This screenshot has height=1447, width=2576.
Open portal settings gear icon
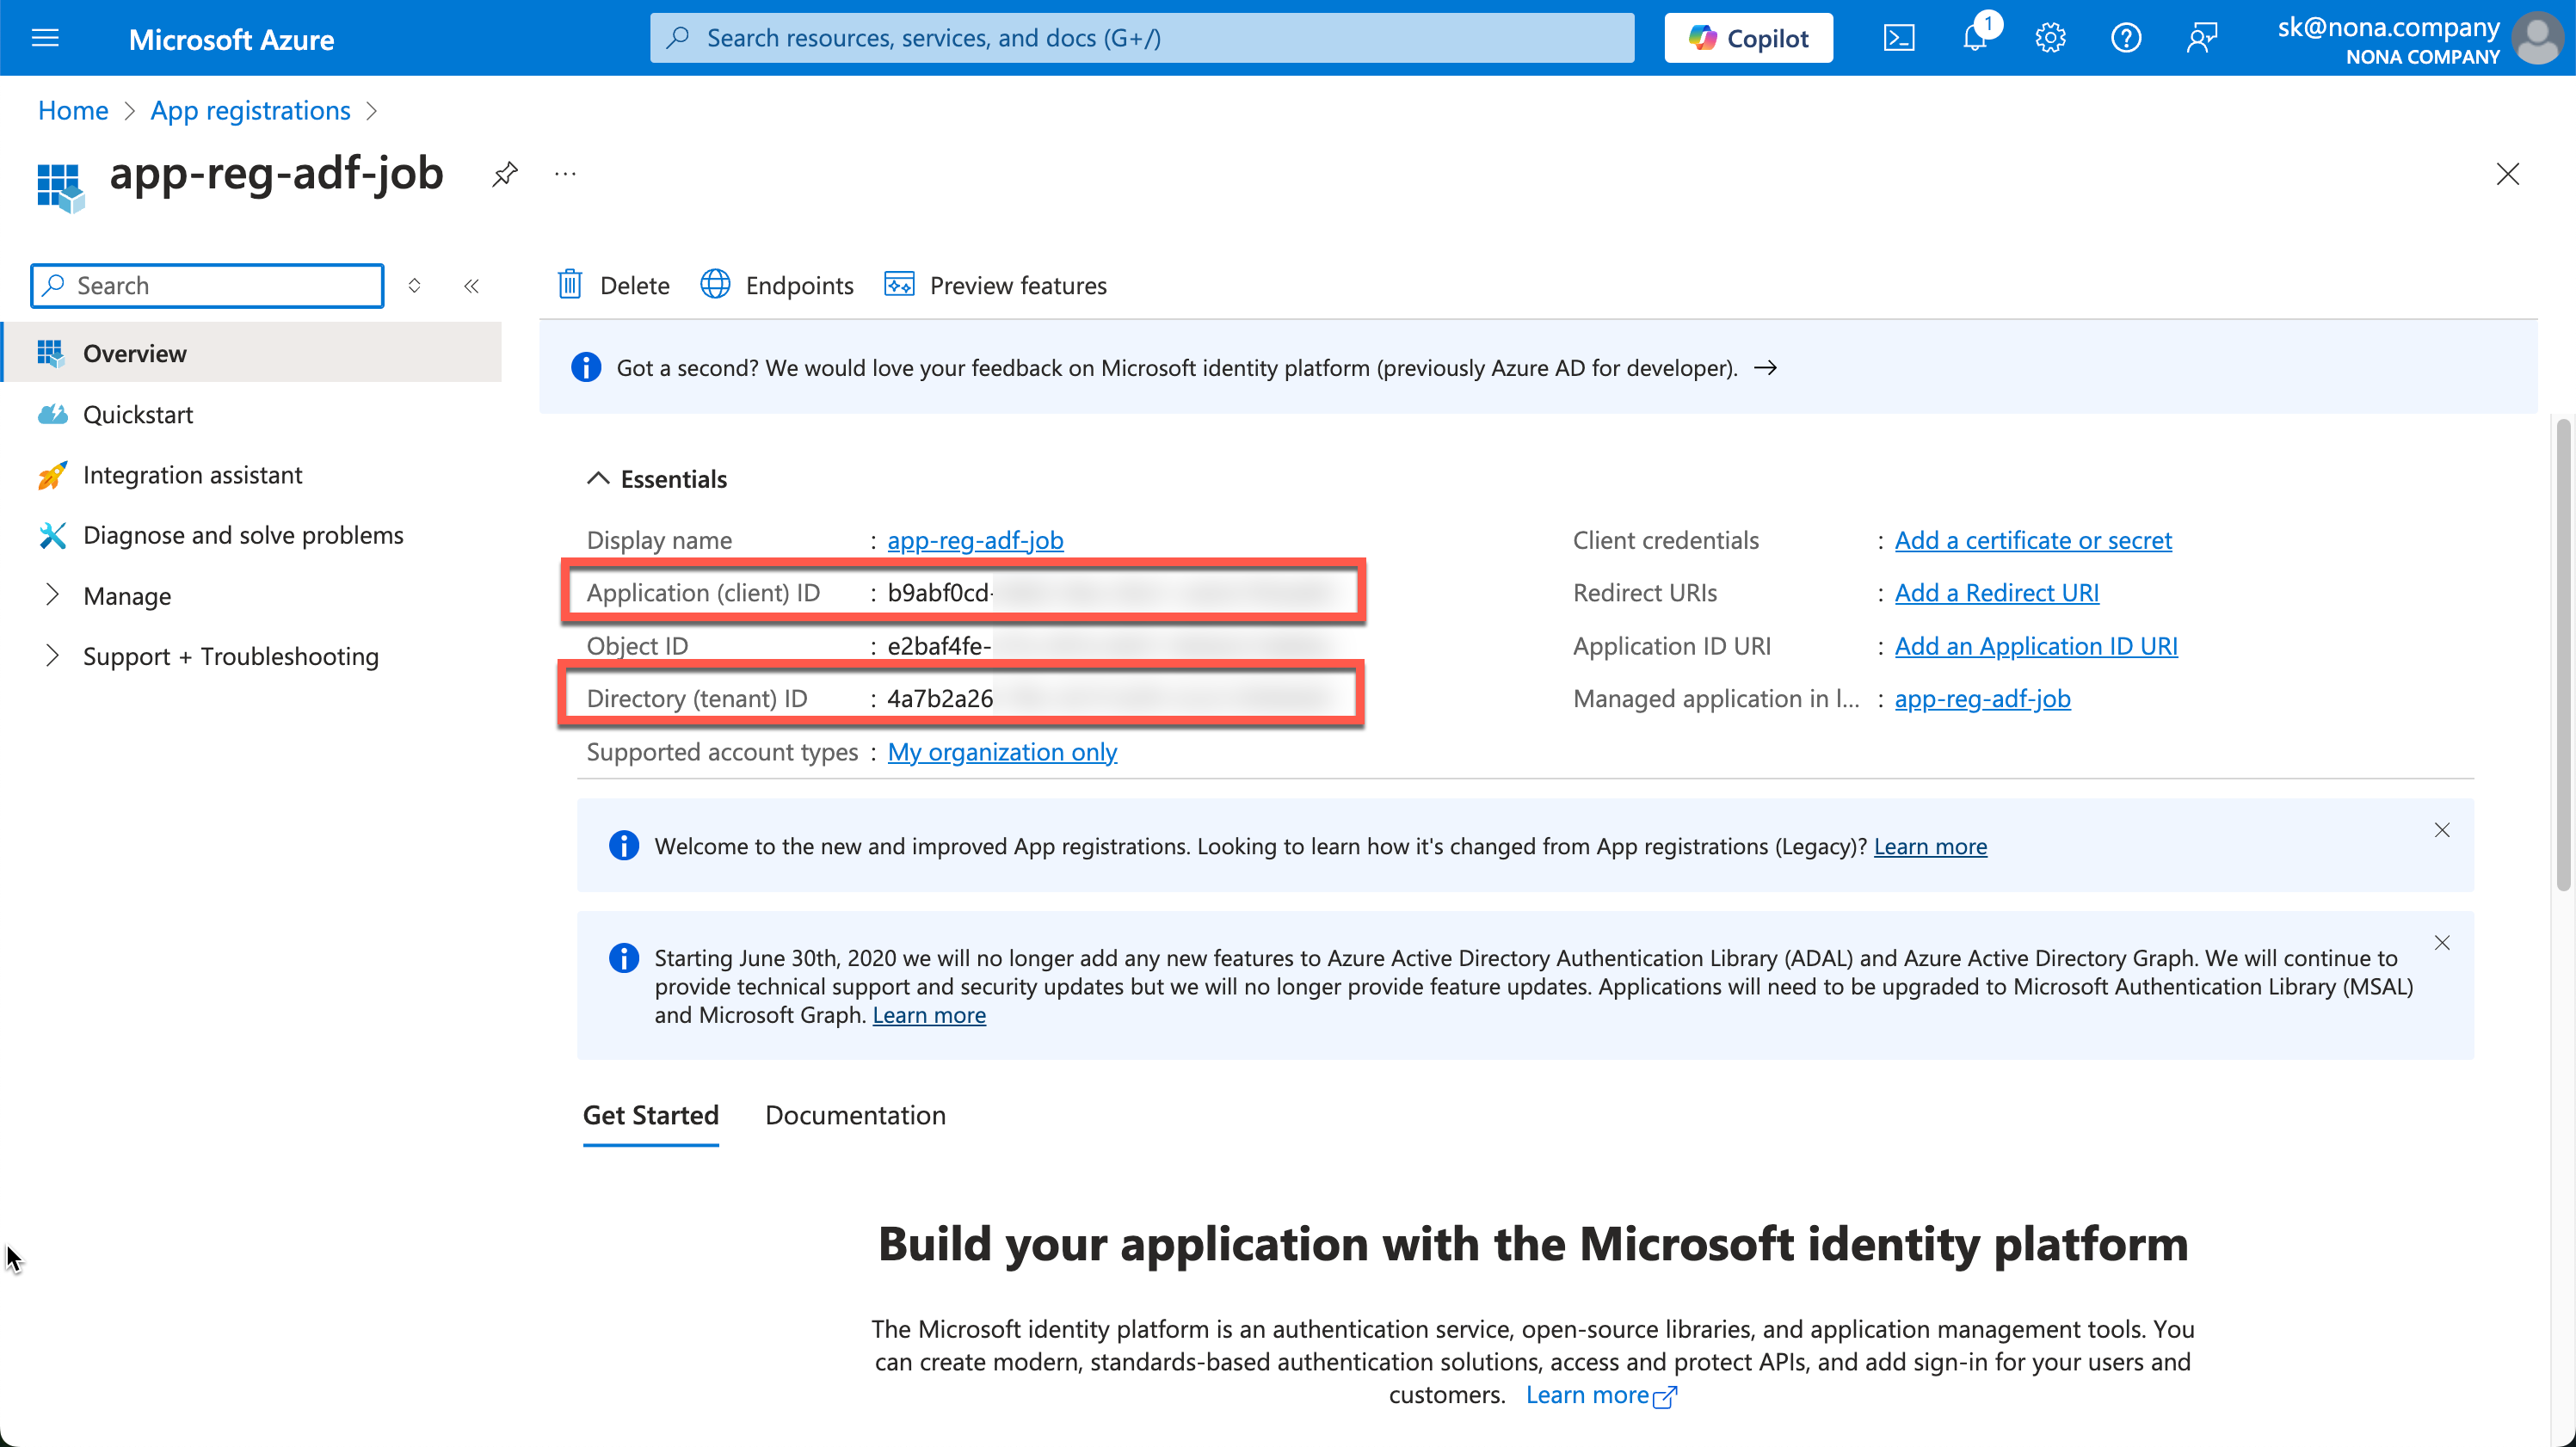2050,38
